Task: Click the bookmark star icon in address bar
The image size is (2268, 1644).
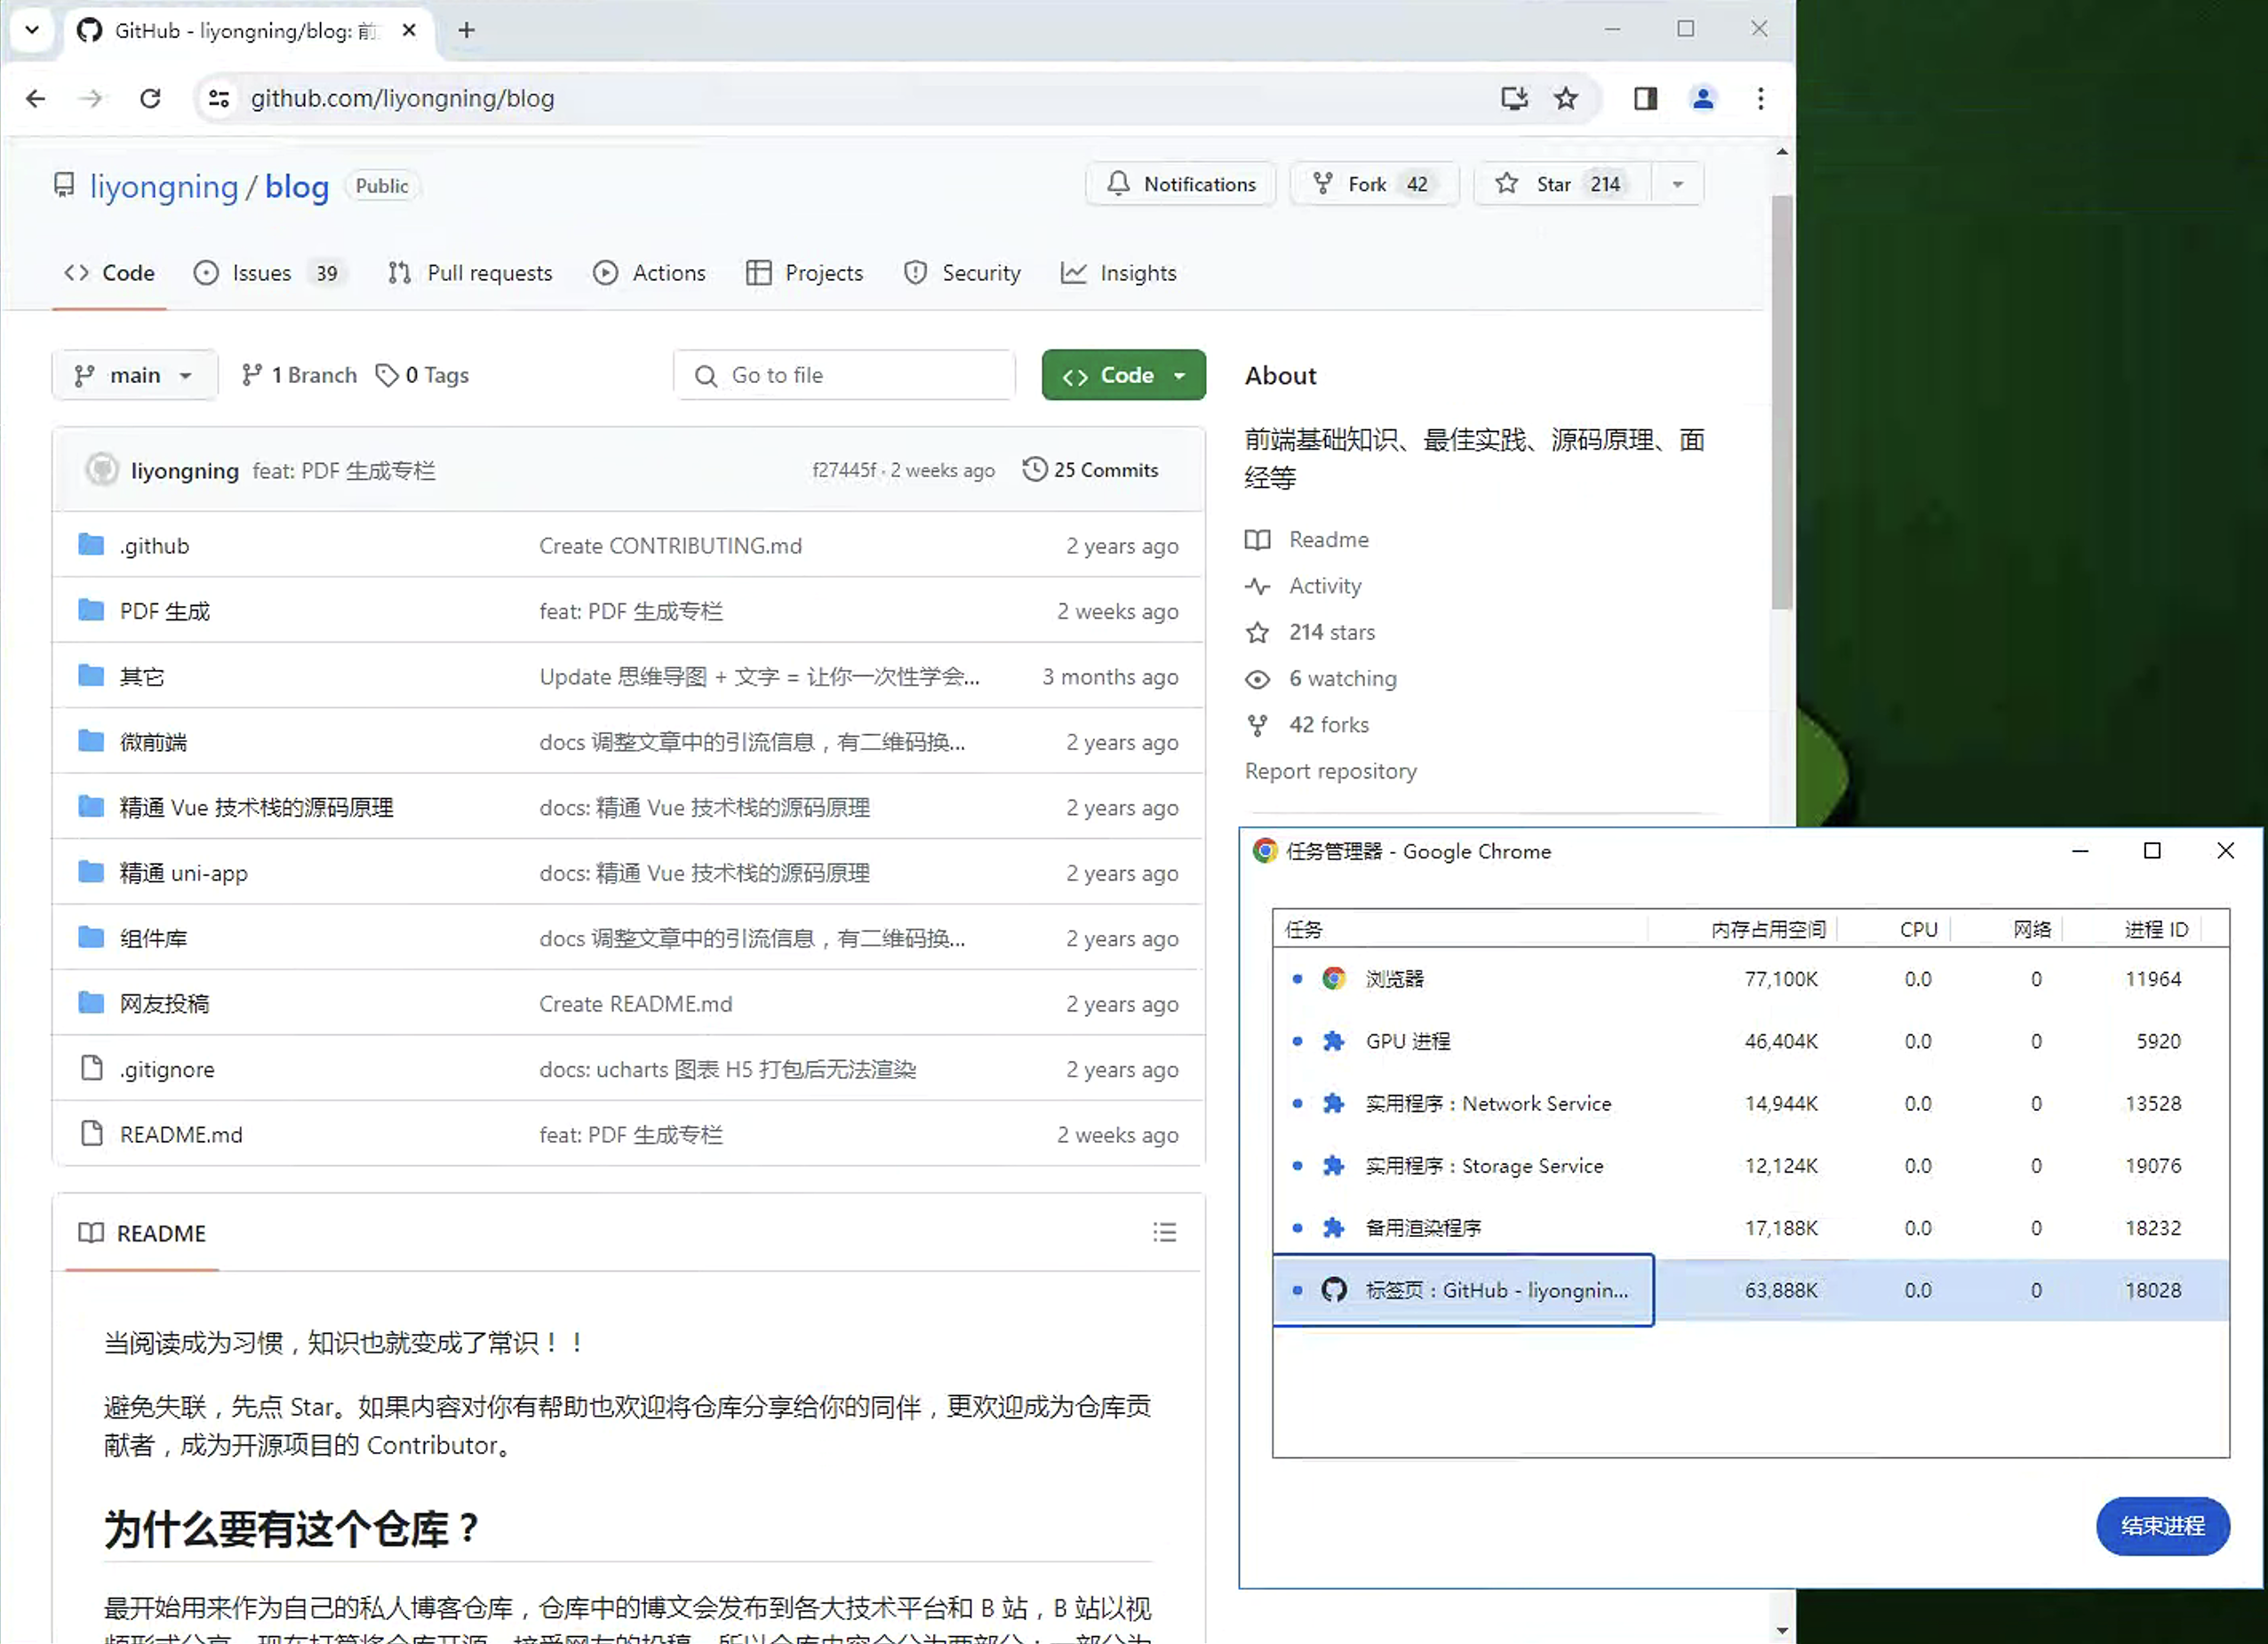Action: tap(1565, 98)
